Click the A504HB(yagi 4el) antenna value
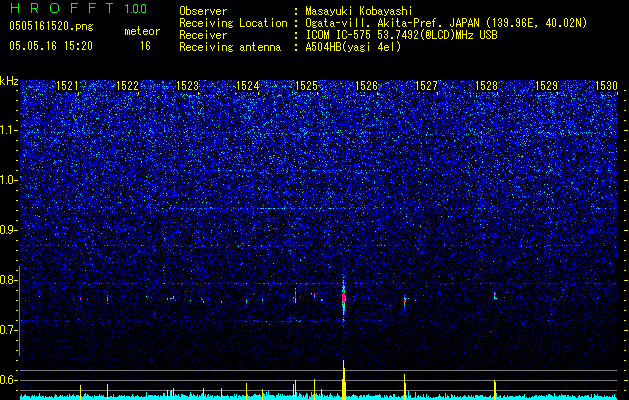This screenshot has height=400, width=629. click(353, 47)
